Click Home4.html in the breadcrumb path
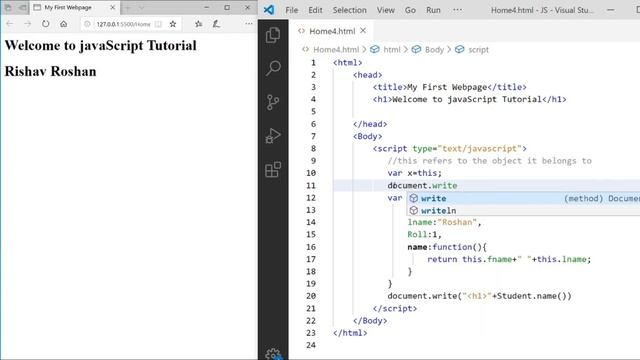640x360 pixels. click(336, 49)
